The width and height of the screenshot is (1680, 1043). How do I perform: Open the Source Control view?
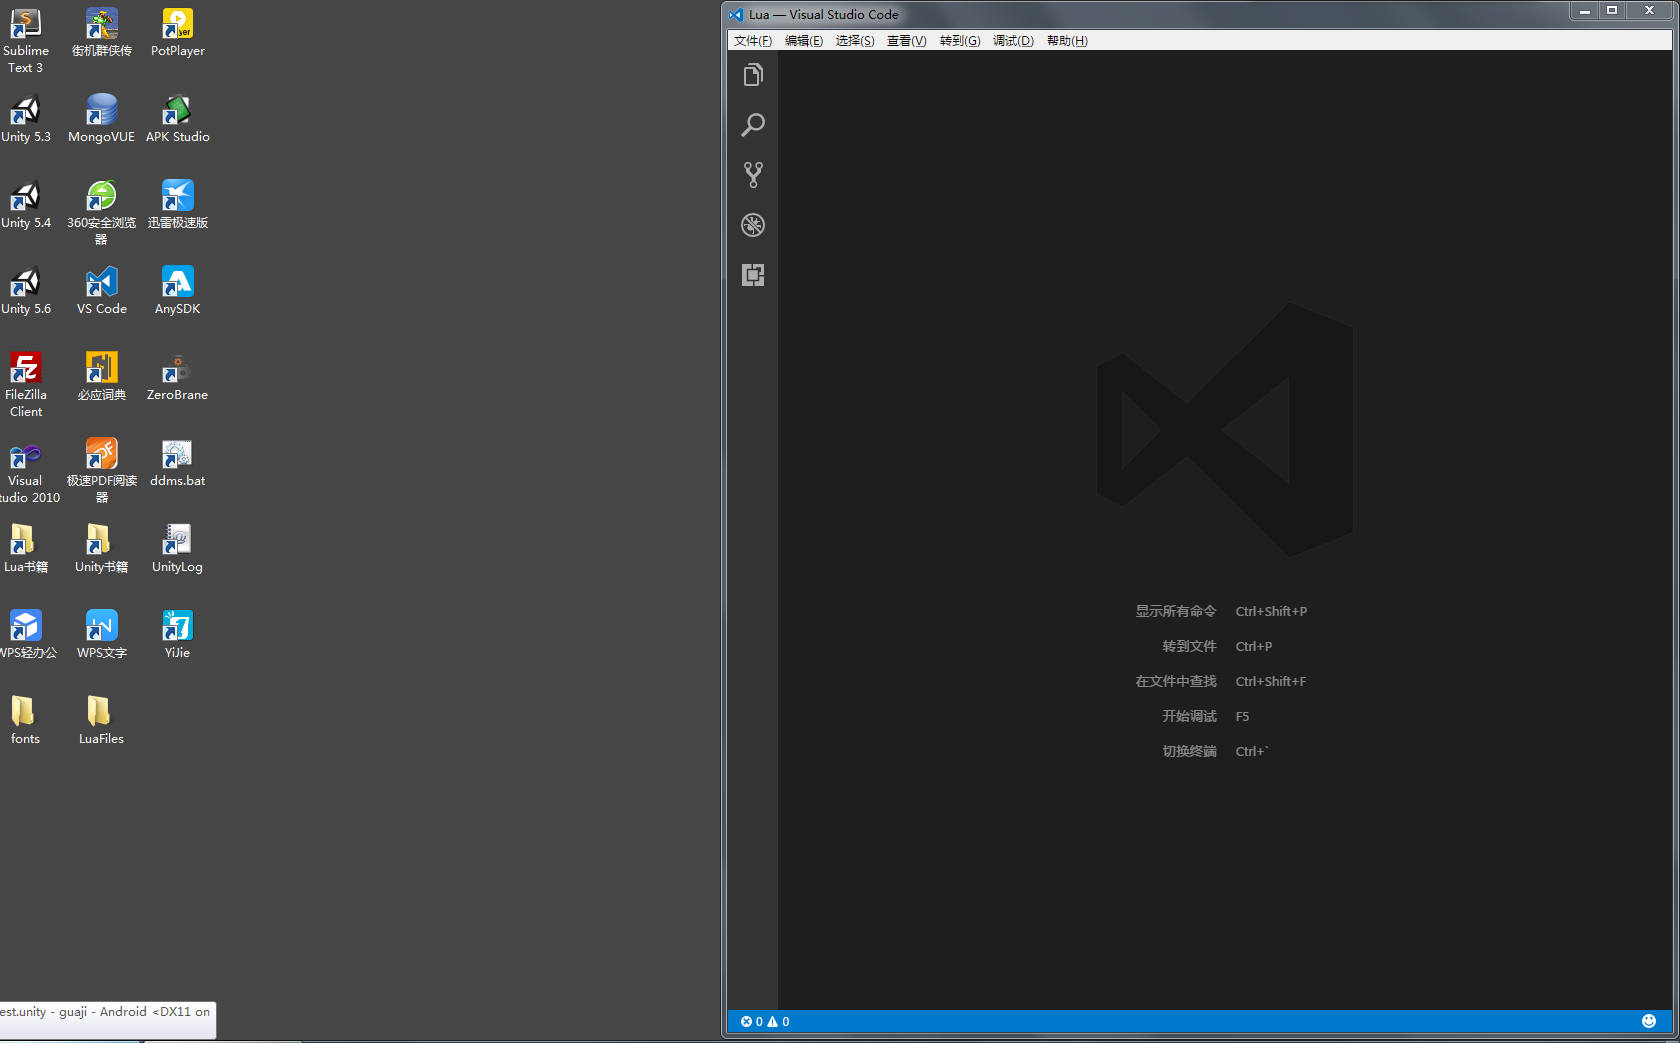coord(753,174)
